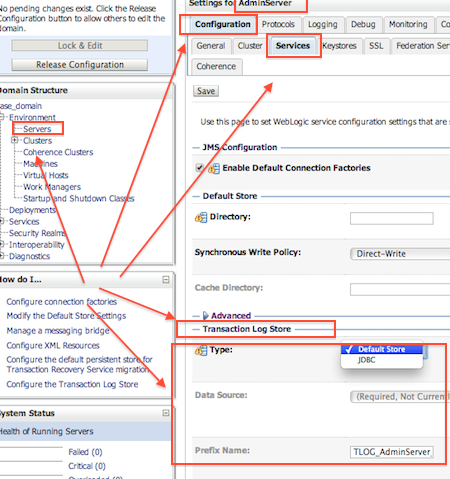Open the Data Source dropdown

coord(400,397)
